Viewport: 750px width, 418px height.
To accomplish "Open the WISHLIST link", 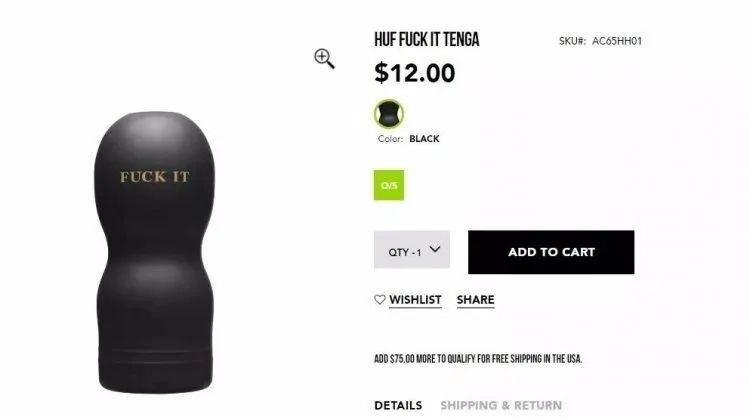I will coord(415,300).
